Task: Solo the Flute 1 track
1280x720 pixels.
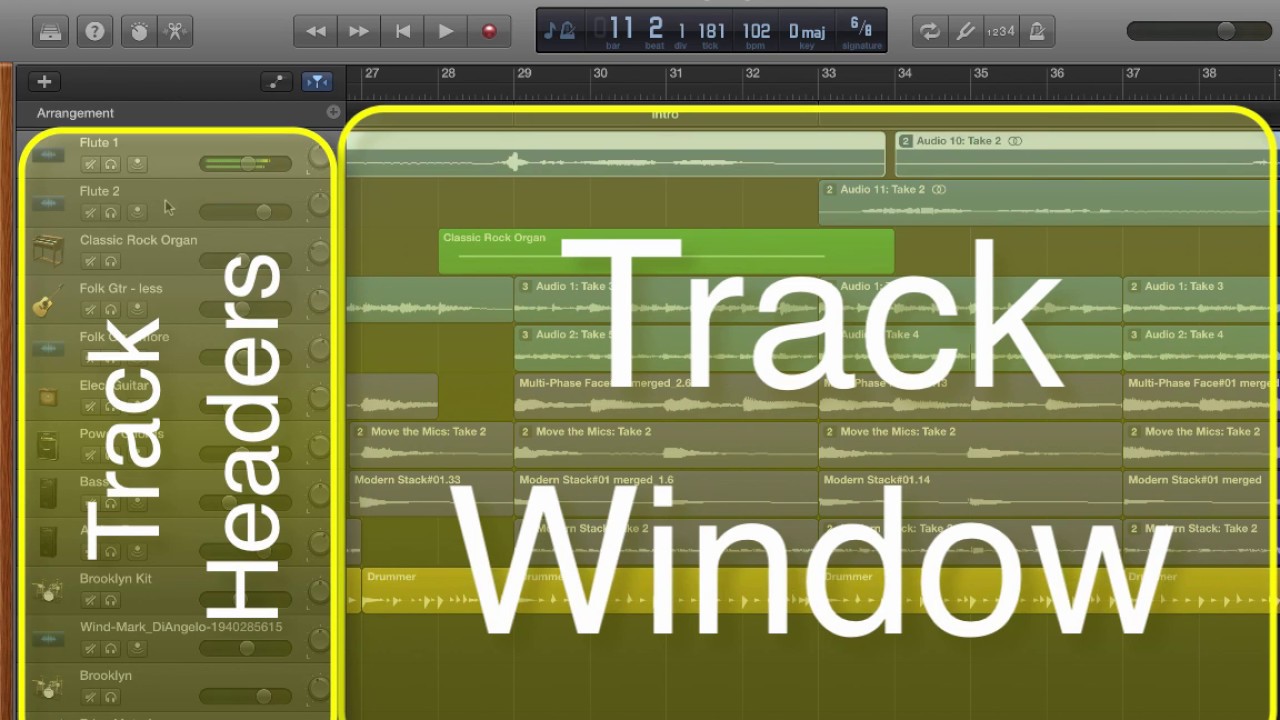Action: [x=111, y=164]
